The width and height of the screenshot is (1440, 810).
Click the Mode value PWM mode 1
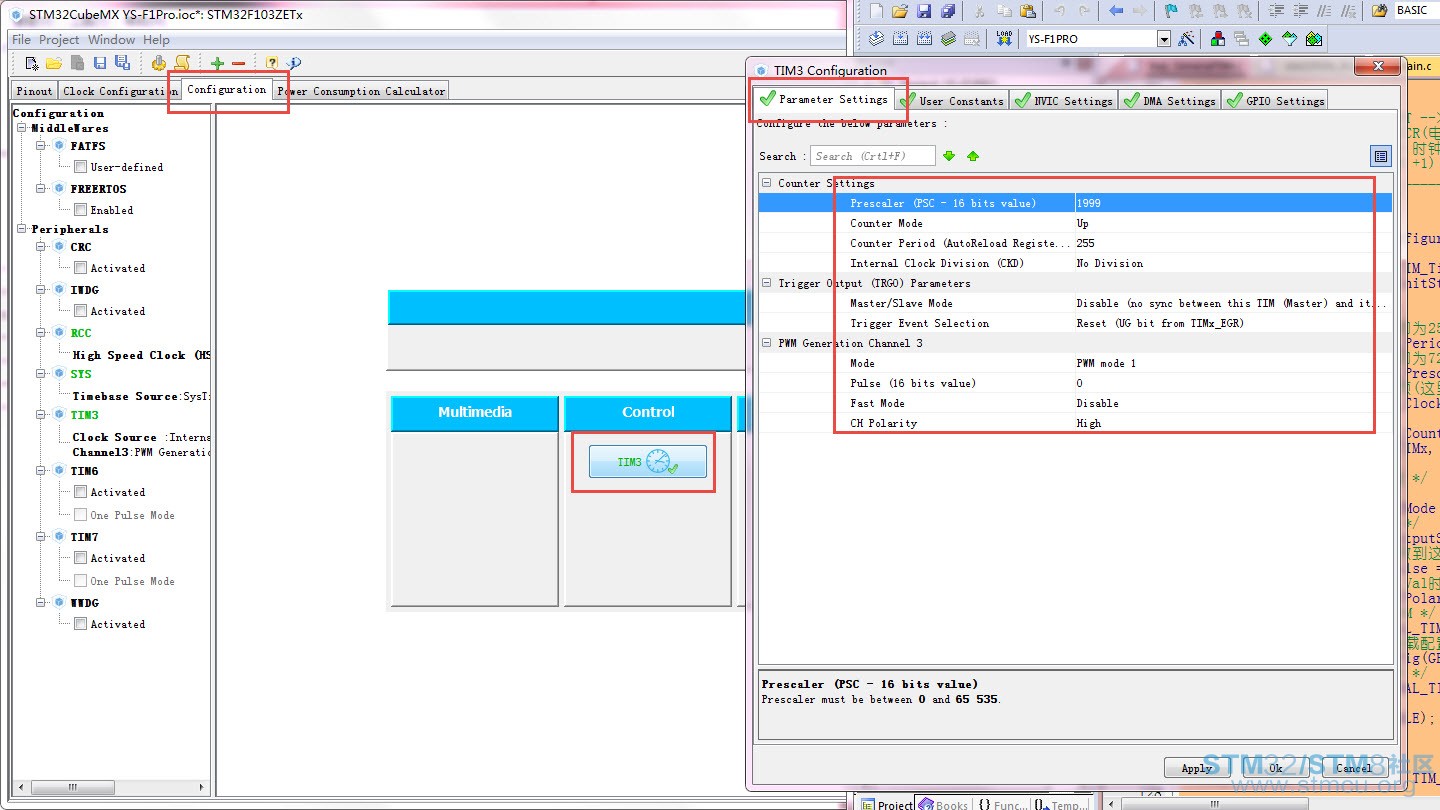[x=1106, y=363]
